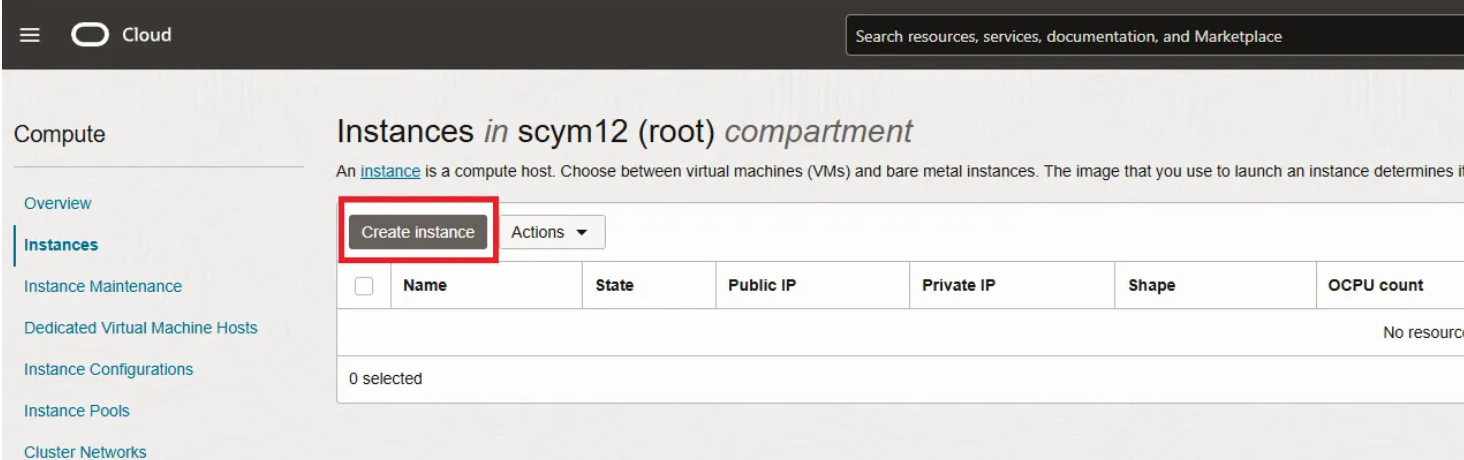This screenshot has width=1464, height=460.
Task: Click the Oracle Cloud logo
Action: point(121,34)
